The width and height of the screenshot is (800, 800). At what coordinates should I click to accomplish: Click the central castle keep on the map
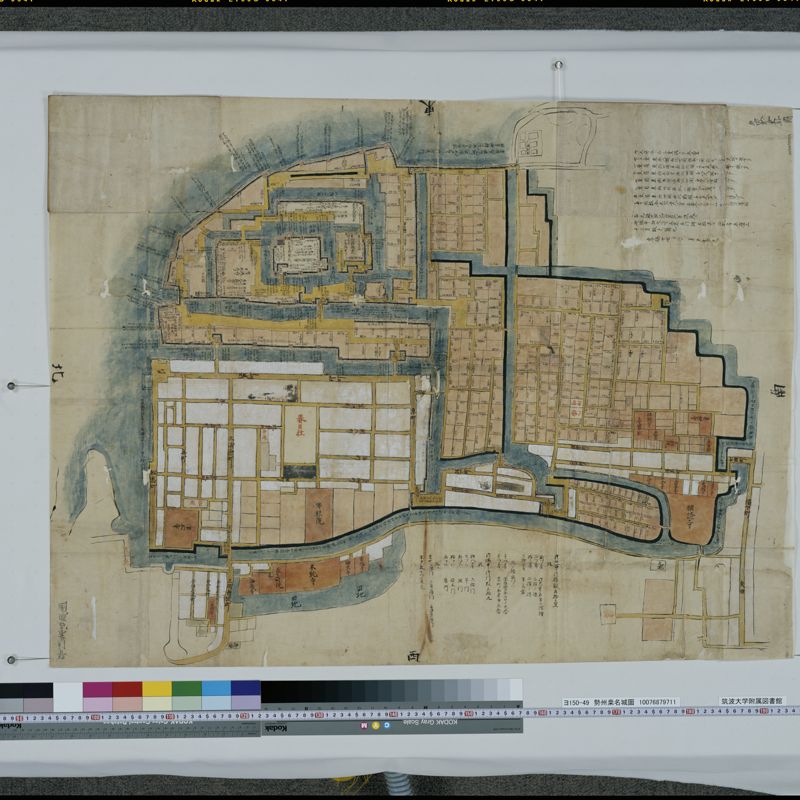click(302, 254)
